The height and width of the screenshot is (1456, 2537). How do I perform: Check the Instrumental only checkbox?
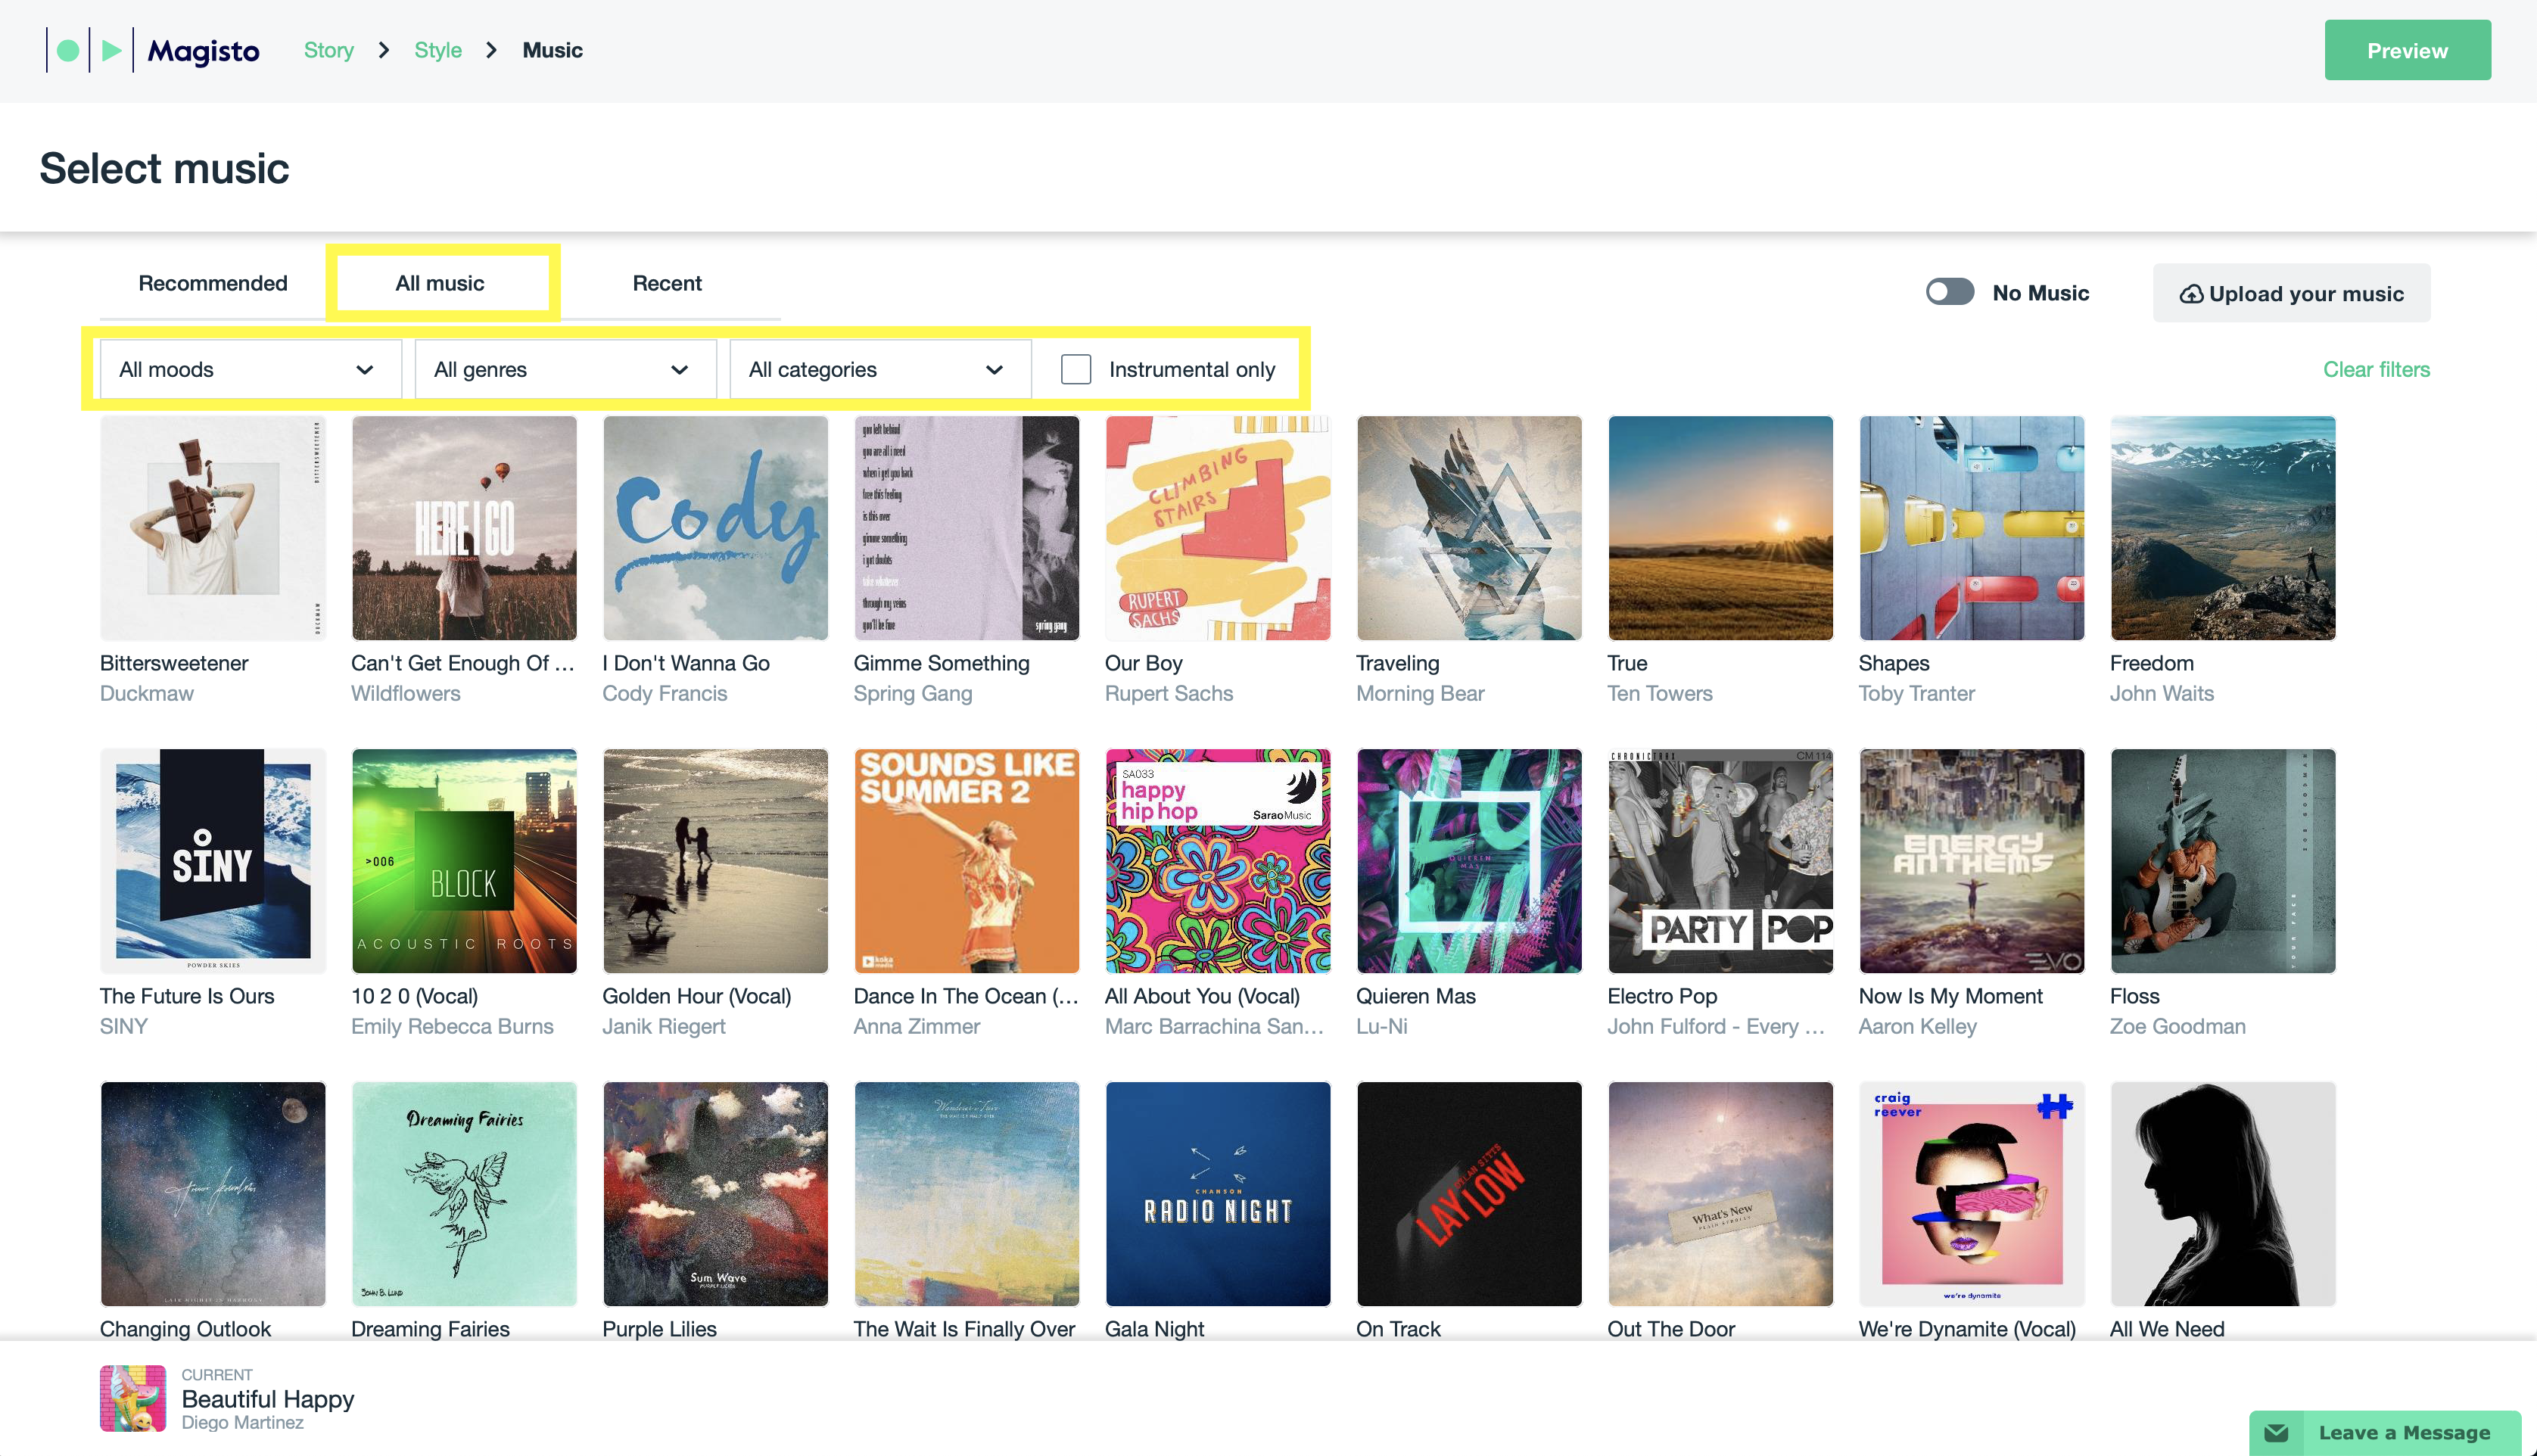[x=1076, y=369]
